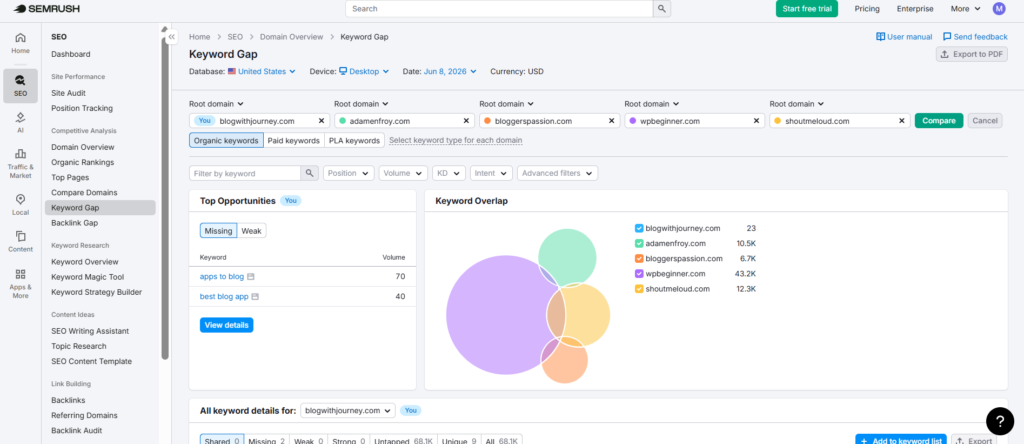Open the blogwithjourney.com keyword details dropdown
The width and height of the screenshot is (1024, 444).
(x=348, y=411)
